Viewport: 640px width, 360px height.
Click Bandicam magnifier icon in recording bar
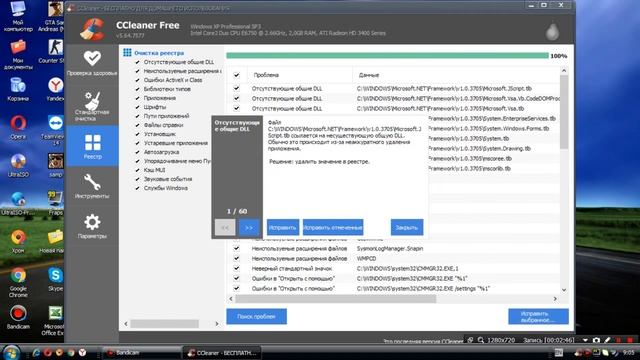(x=481, y=340)
